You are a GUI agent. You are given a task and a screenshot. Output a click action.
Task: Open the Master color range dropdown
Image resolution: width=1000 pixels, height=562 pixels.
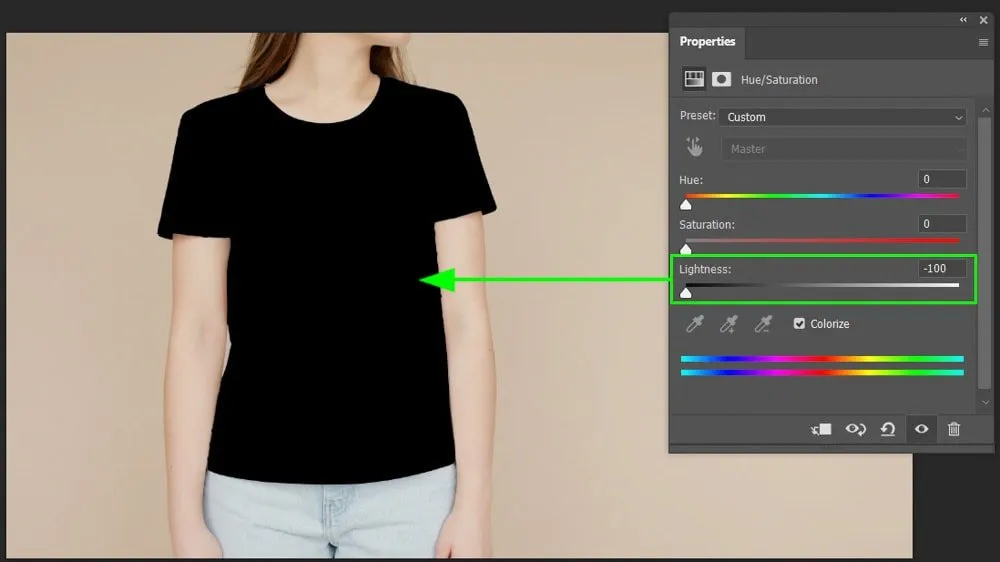pos(843,149)
